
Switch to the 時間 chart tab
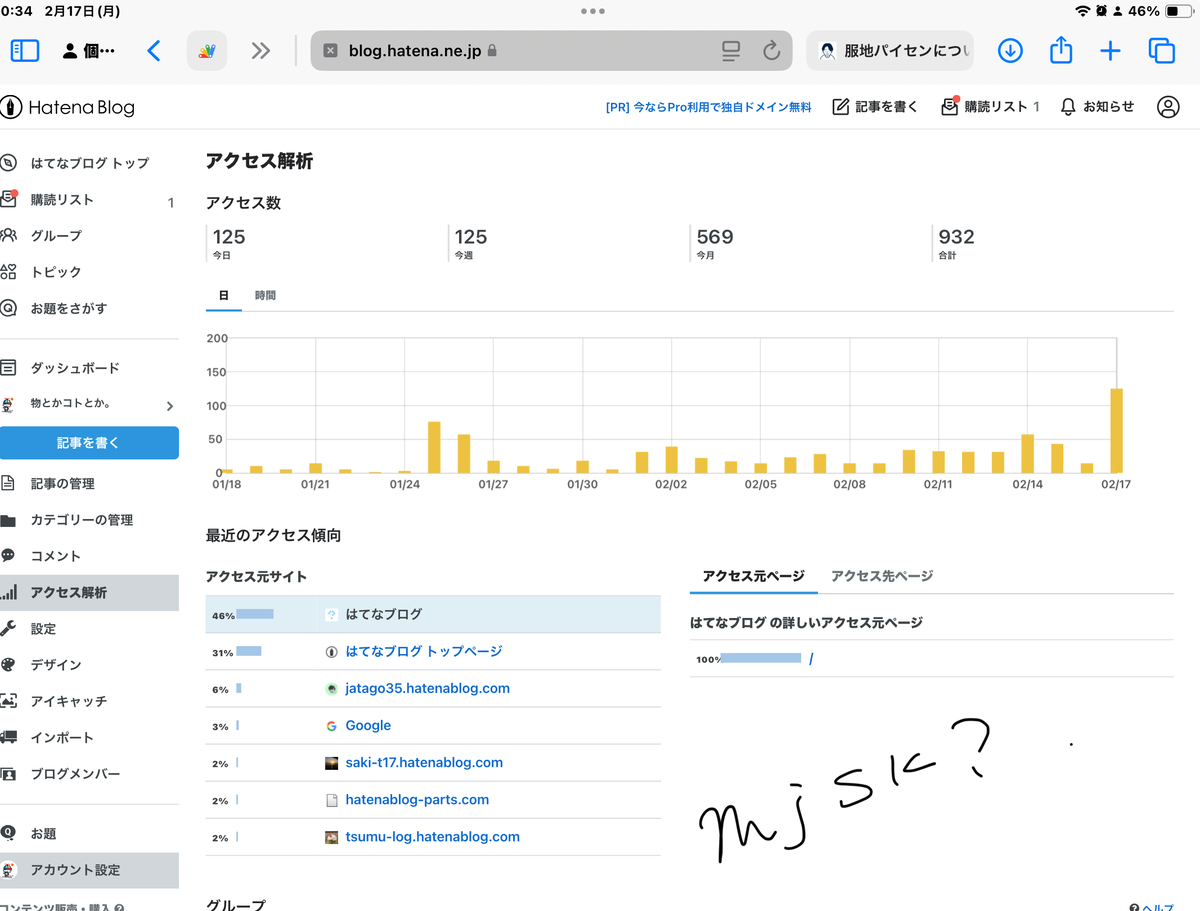[x=265, y=296]
